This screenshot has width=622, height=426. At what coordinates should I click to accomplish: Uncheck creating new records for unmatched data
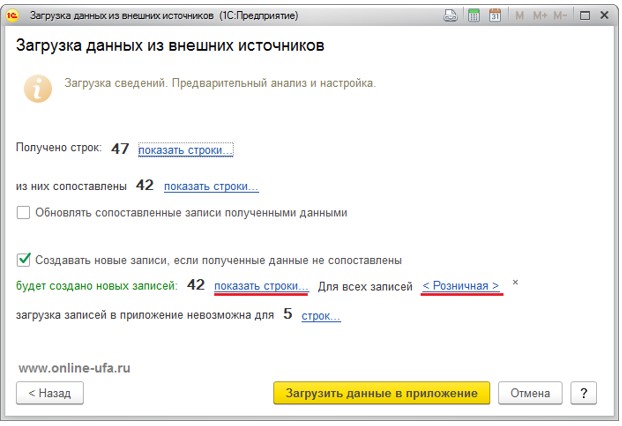pyautogui.click(x=23, y=260)
